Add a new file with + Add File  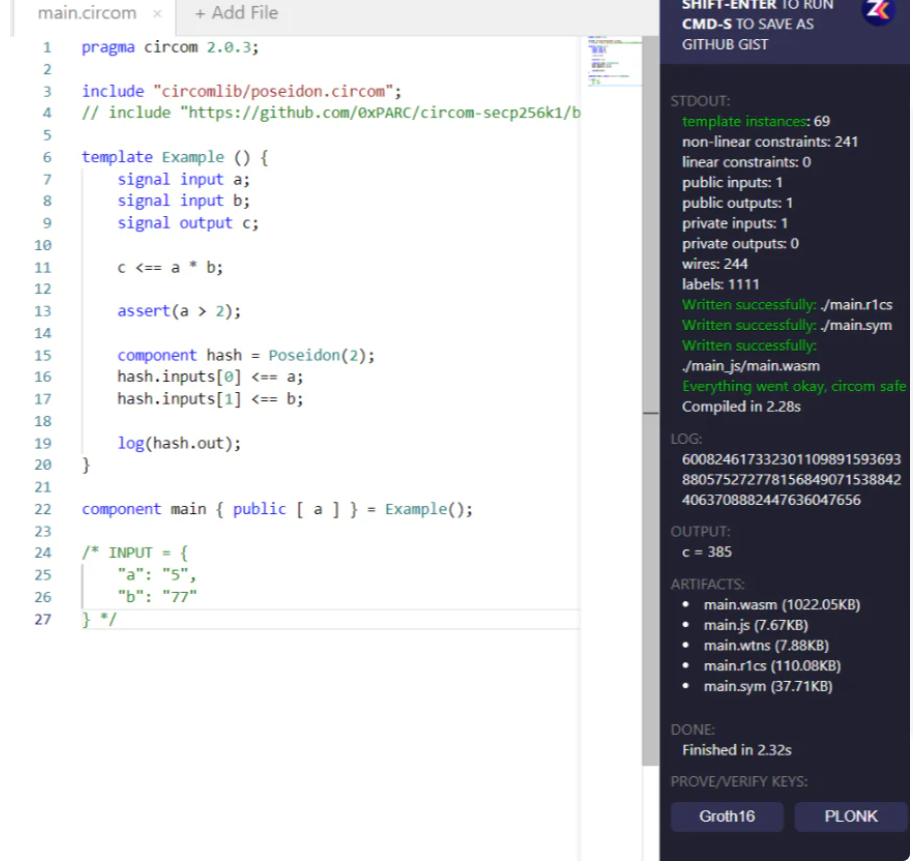[236, 14]
